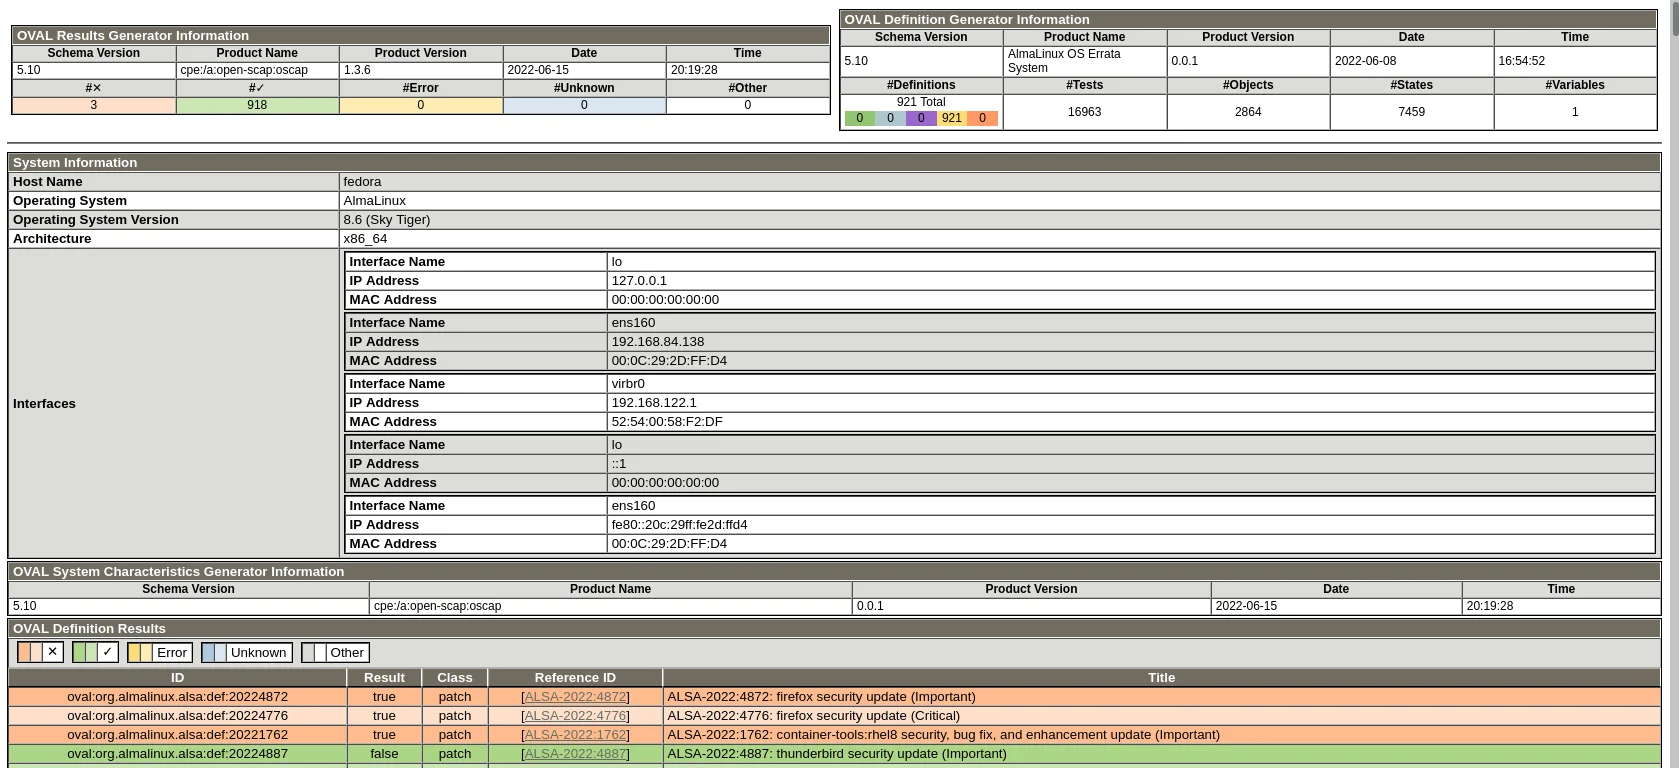Click the ✓ checkmark in the results legend
The width and height of the screenshot is (1679, 768).
108,652
